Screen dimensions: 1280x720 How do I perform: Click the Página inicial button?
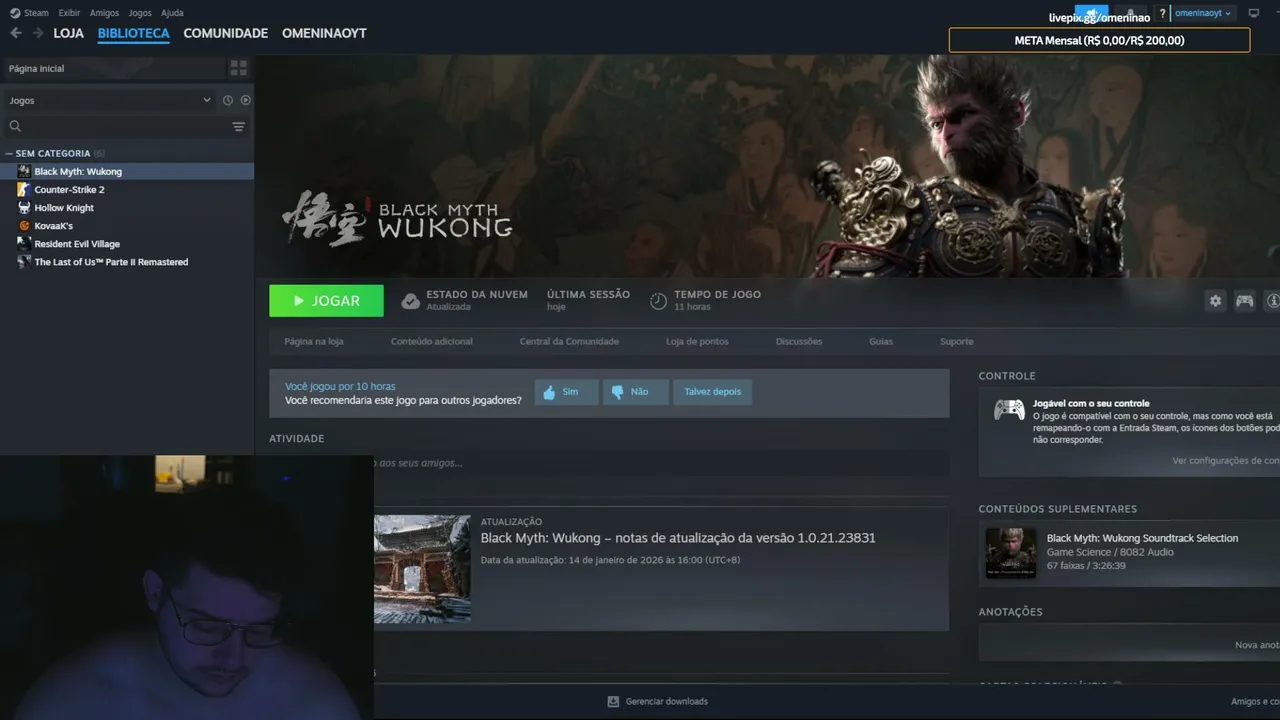(113, 68)
